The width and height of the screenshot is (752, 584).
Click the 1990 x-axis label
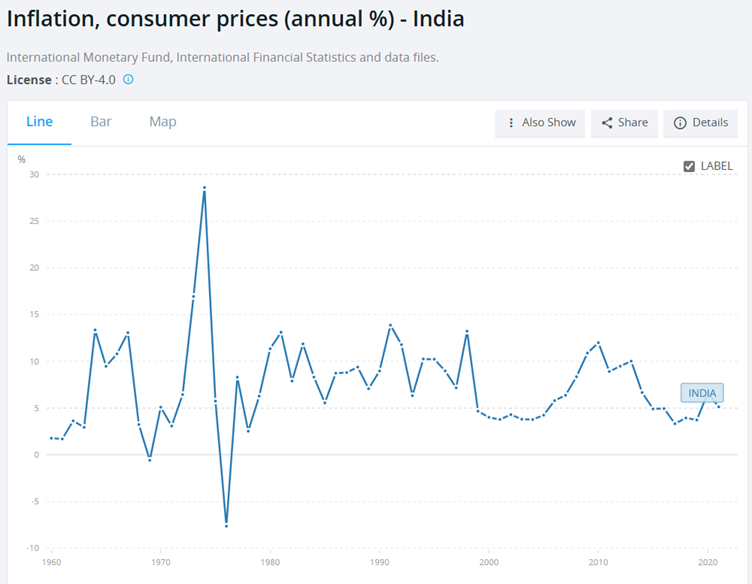click(380, 562)
